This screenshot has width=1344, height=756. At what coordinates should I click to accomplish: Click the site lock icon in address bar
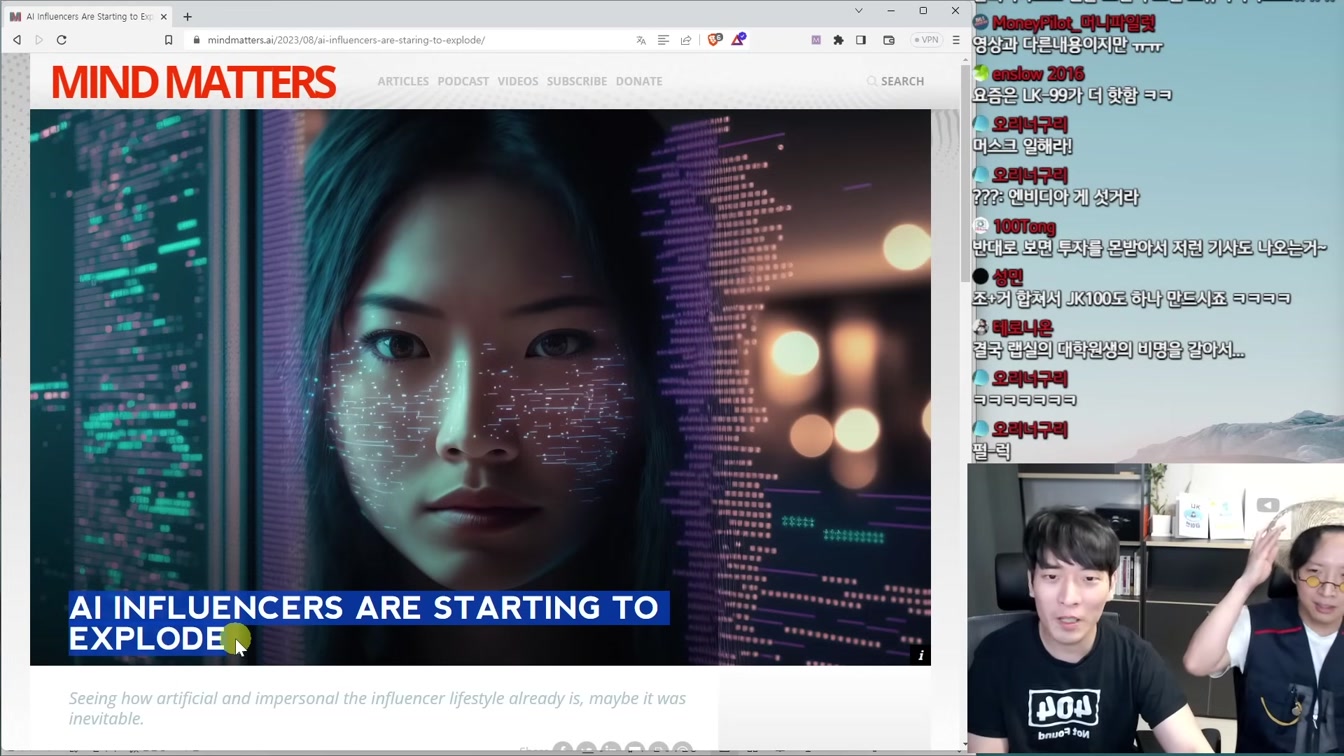(x=196, y=40)
